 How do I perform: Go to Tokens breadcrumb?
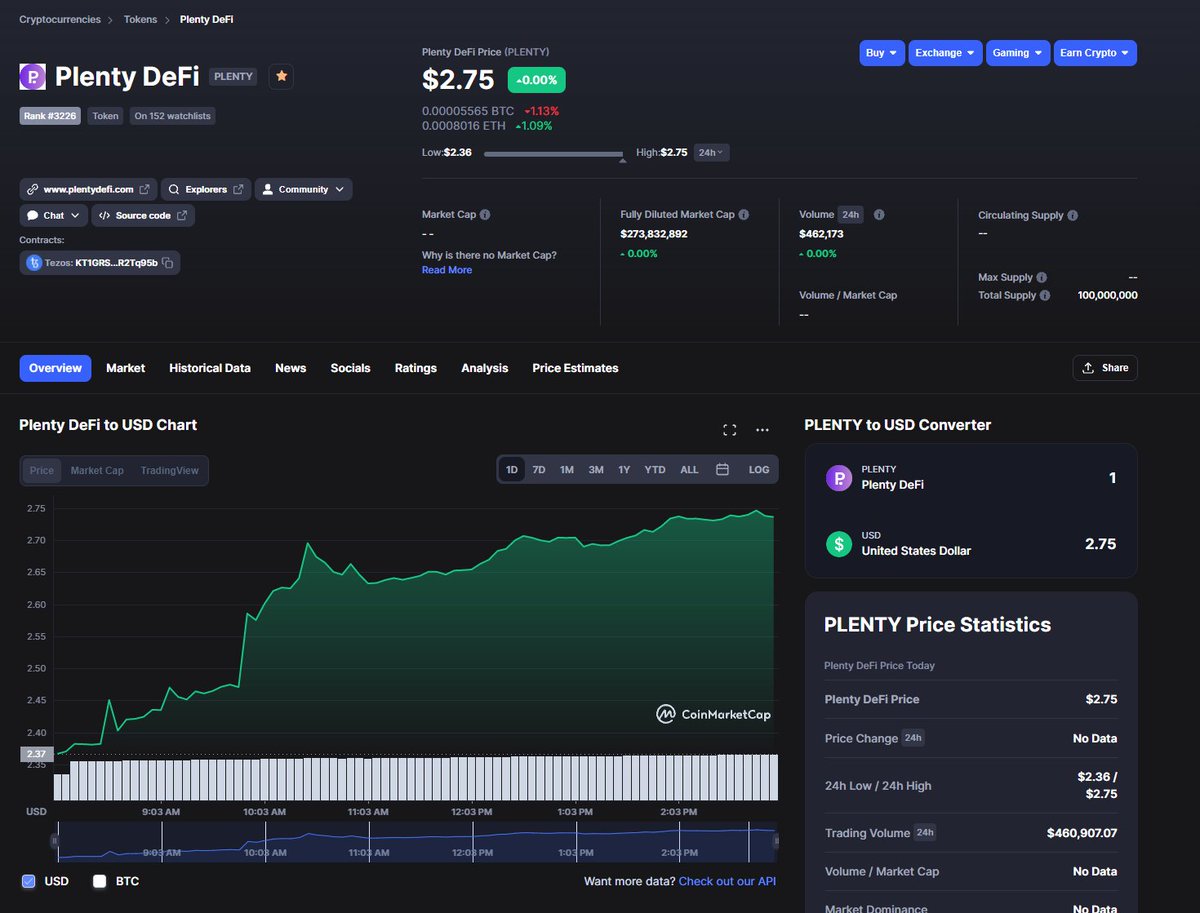point(140,19)
